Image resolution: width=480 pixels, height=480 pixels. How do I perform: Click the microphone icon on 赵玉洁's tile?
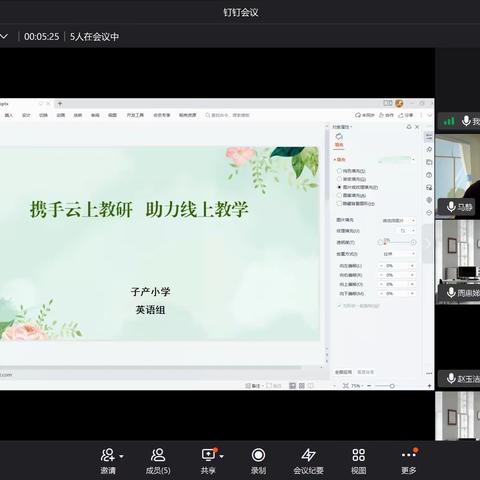(451, 378)
